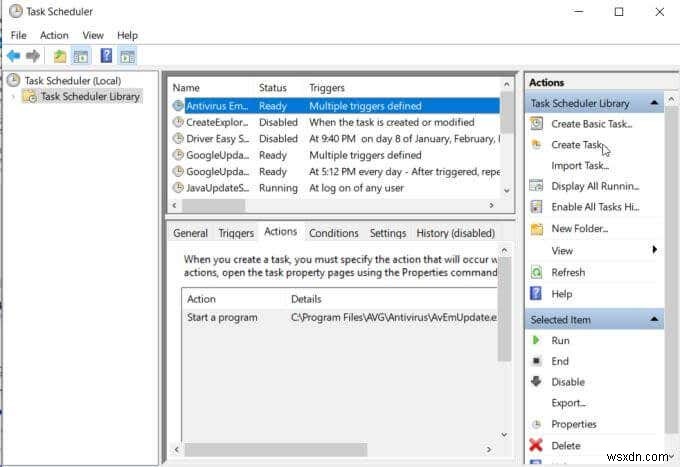Viewport: 680px width, 467px height.
Task: Select Task Scheduler (Local) tree item
Action: click(x=72, y=81)
